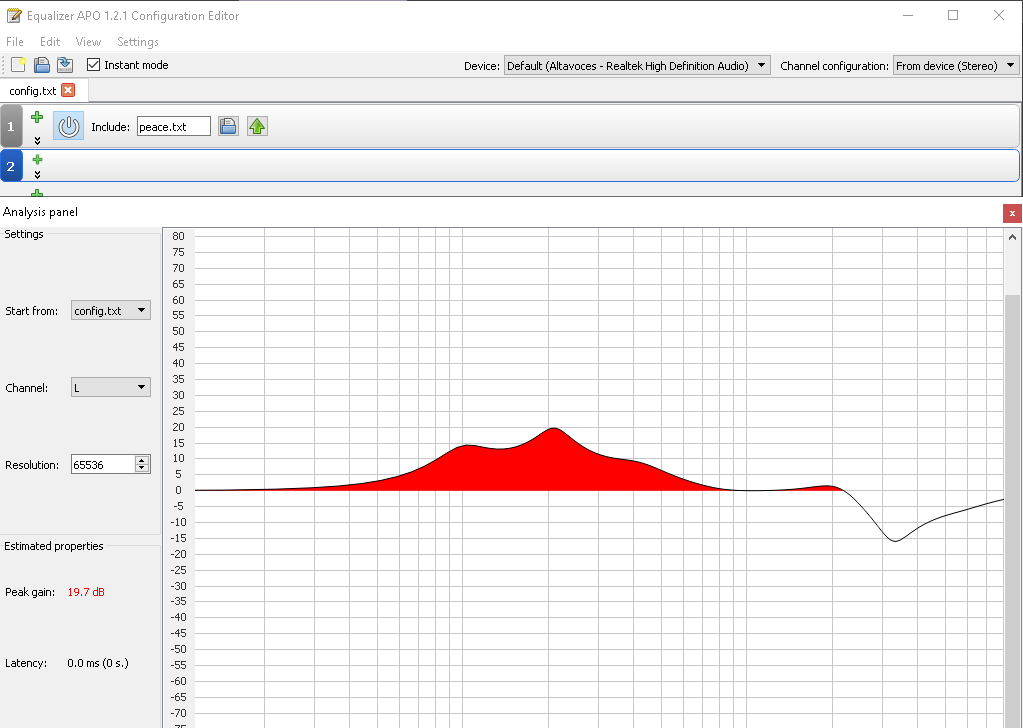This screenshot has width=1023, height=728.
Task: Open the Settings menu
Action: pyautogui.click(x=138, y=42)
